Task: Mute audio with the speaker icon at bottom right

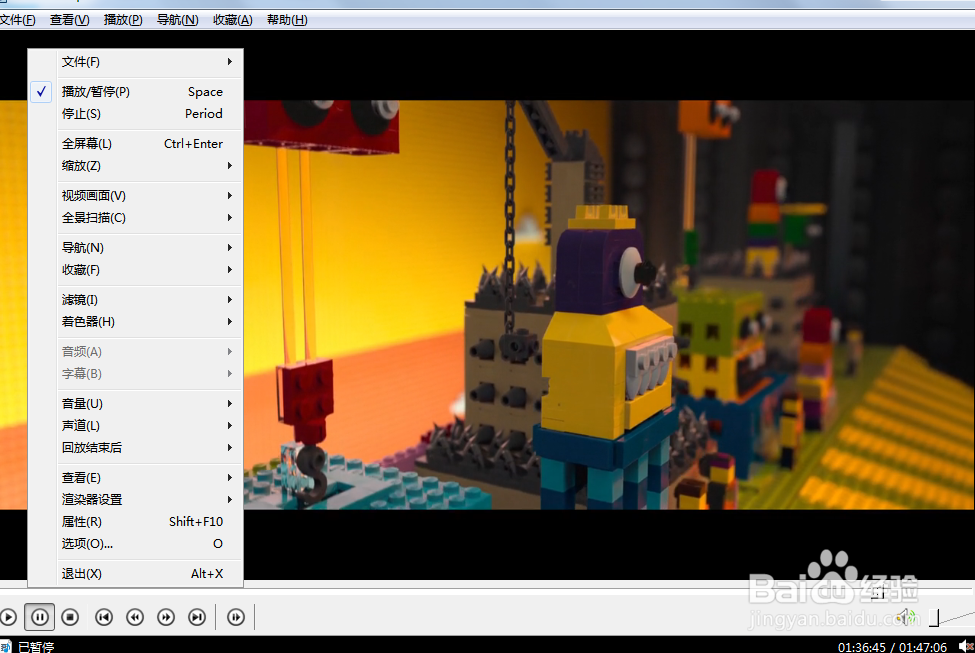Action: pos(907,617)
